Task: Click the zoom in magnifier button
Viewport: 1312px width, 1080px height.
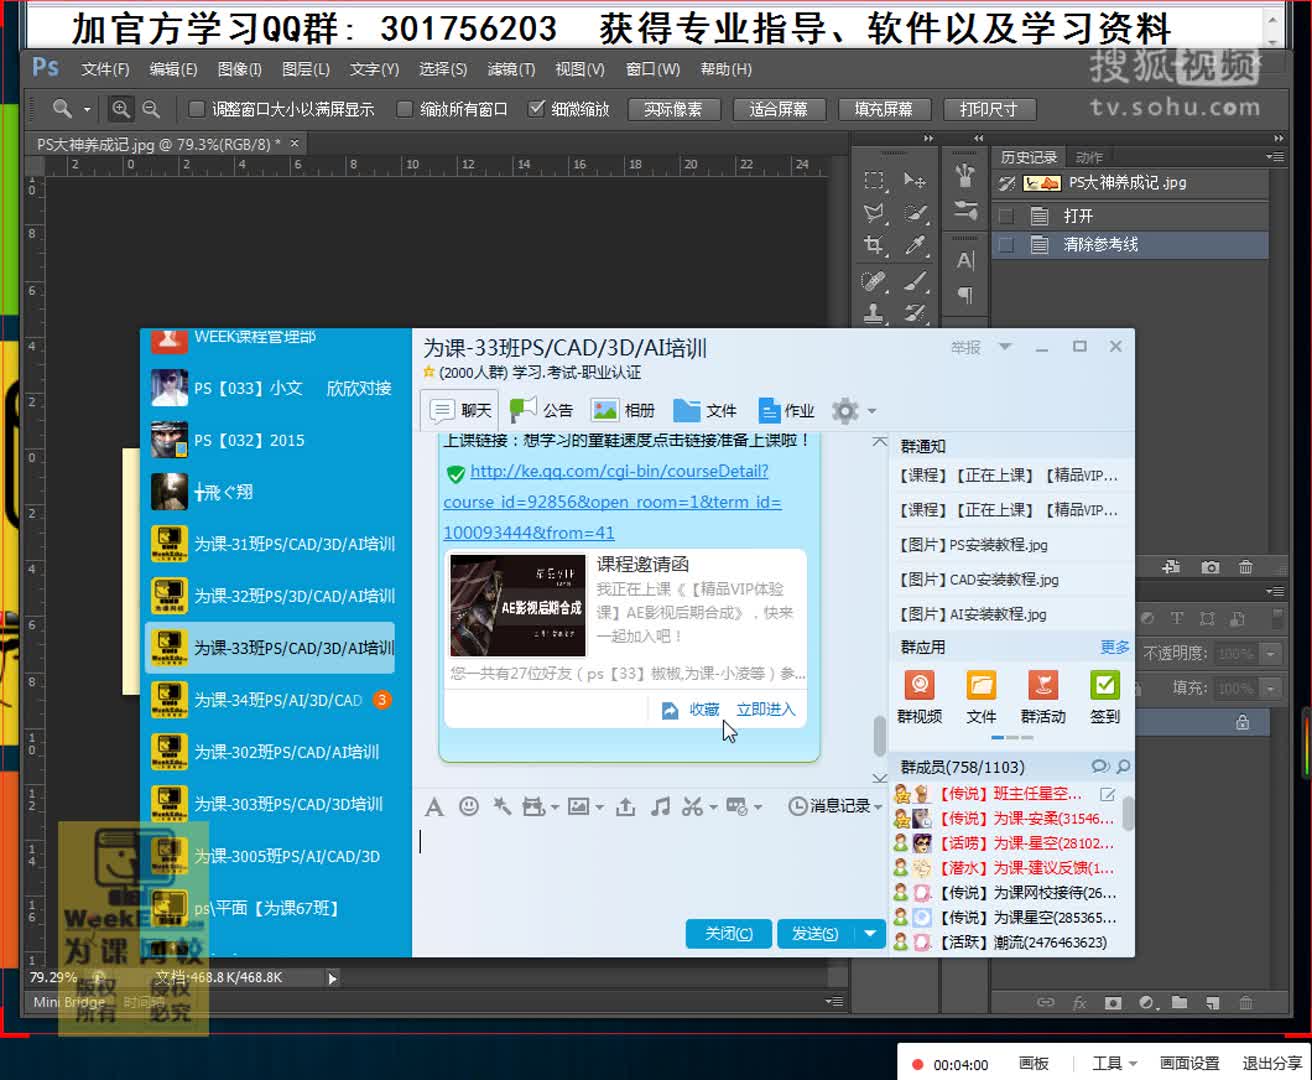Action: [121, 109]
